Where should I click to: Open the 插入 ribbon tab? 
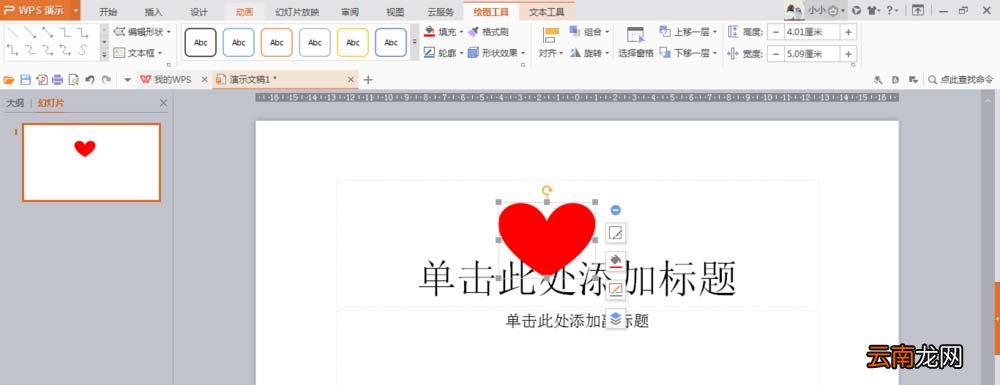coord(153,11)
